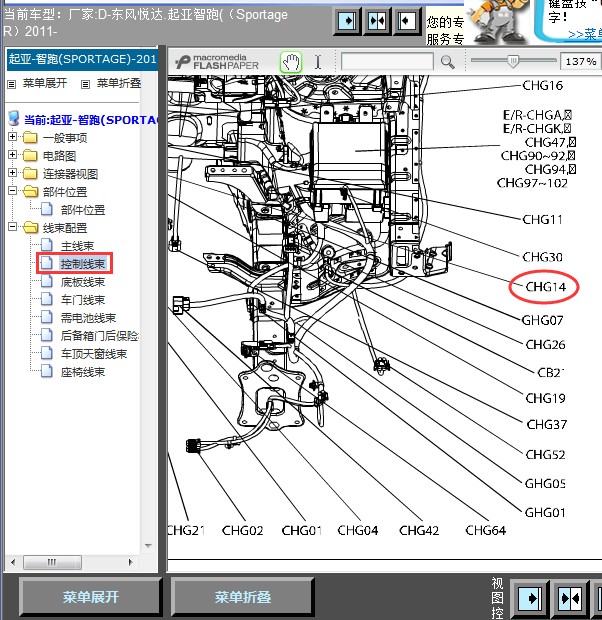
Task: Click the top left-arrow view button
Action: [407, 21]
